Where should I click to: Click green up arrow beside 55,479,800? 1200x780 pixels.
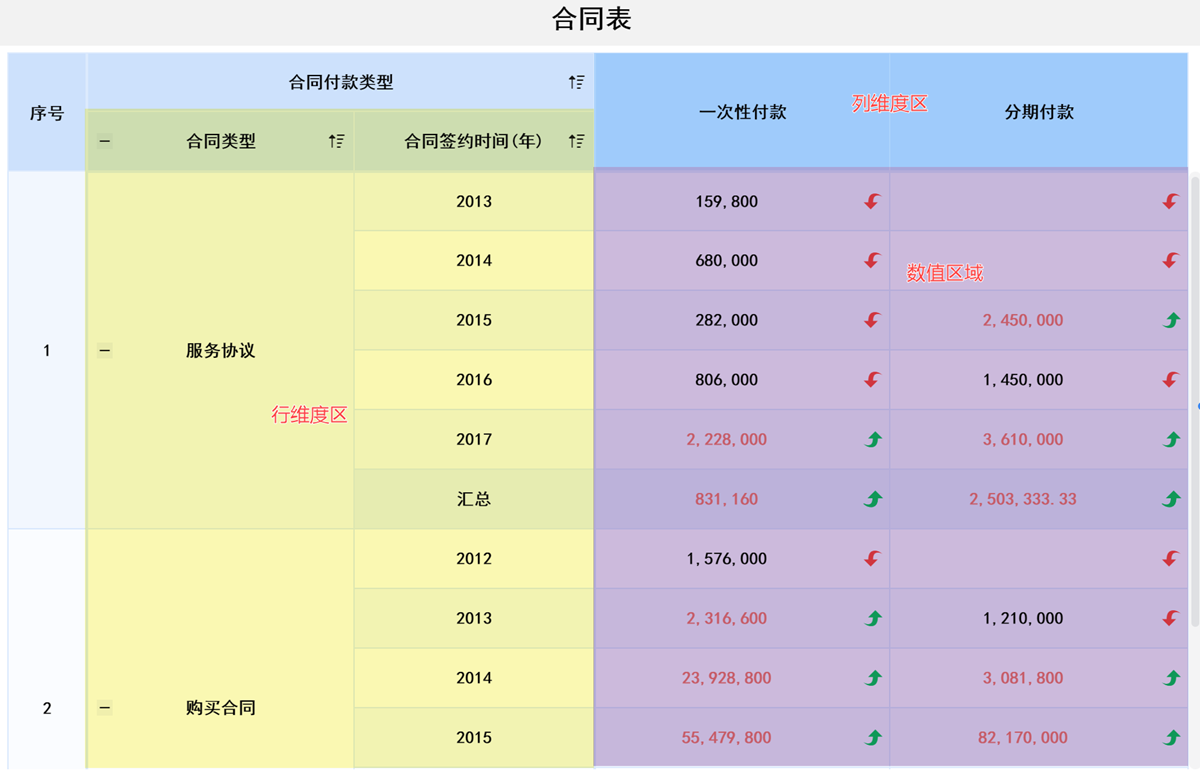coord(872,737)
